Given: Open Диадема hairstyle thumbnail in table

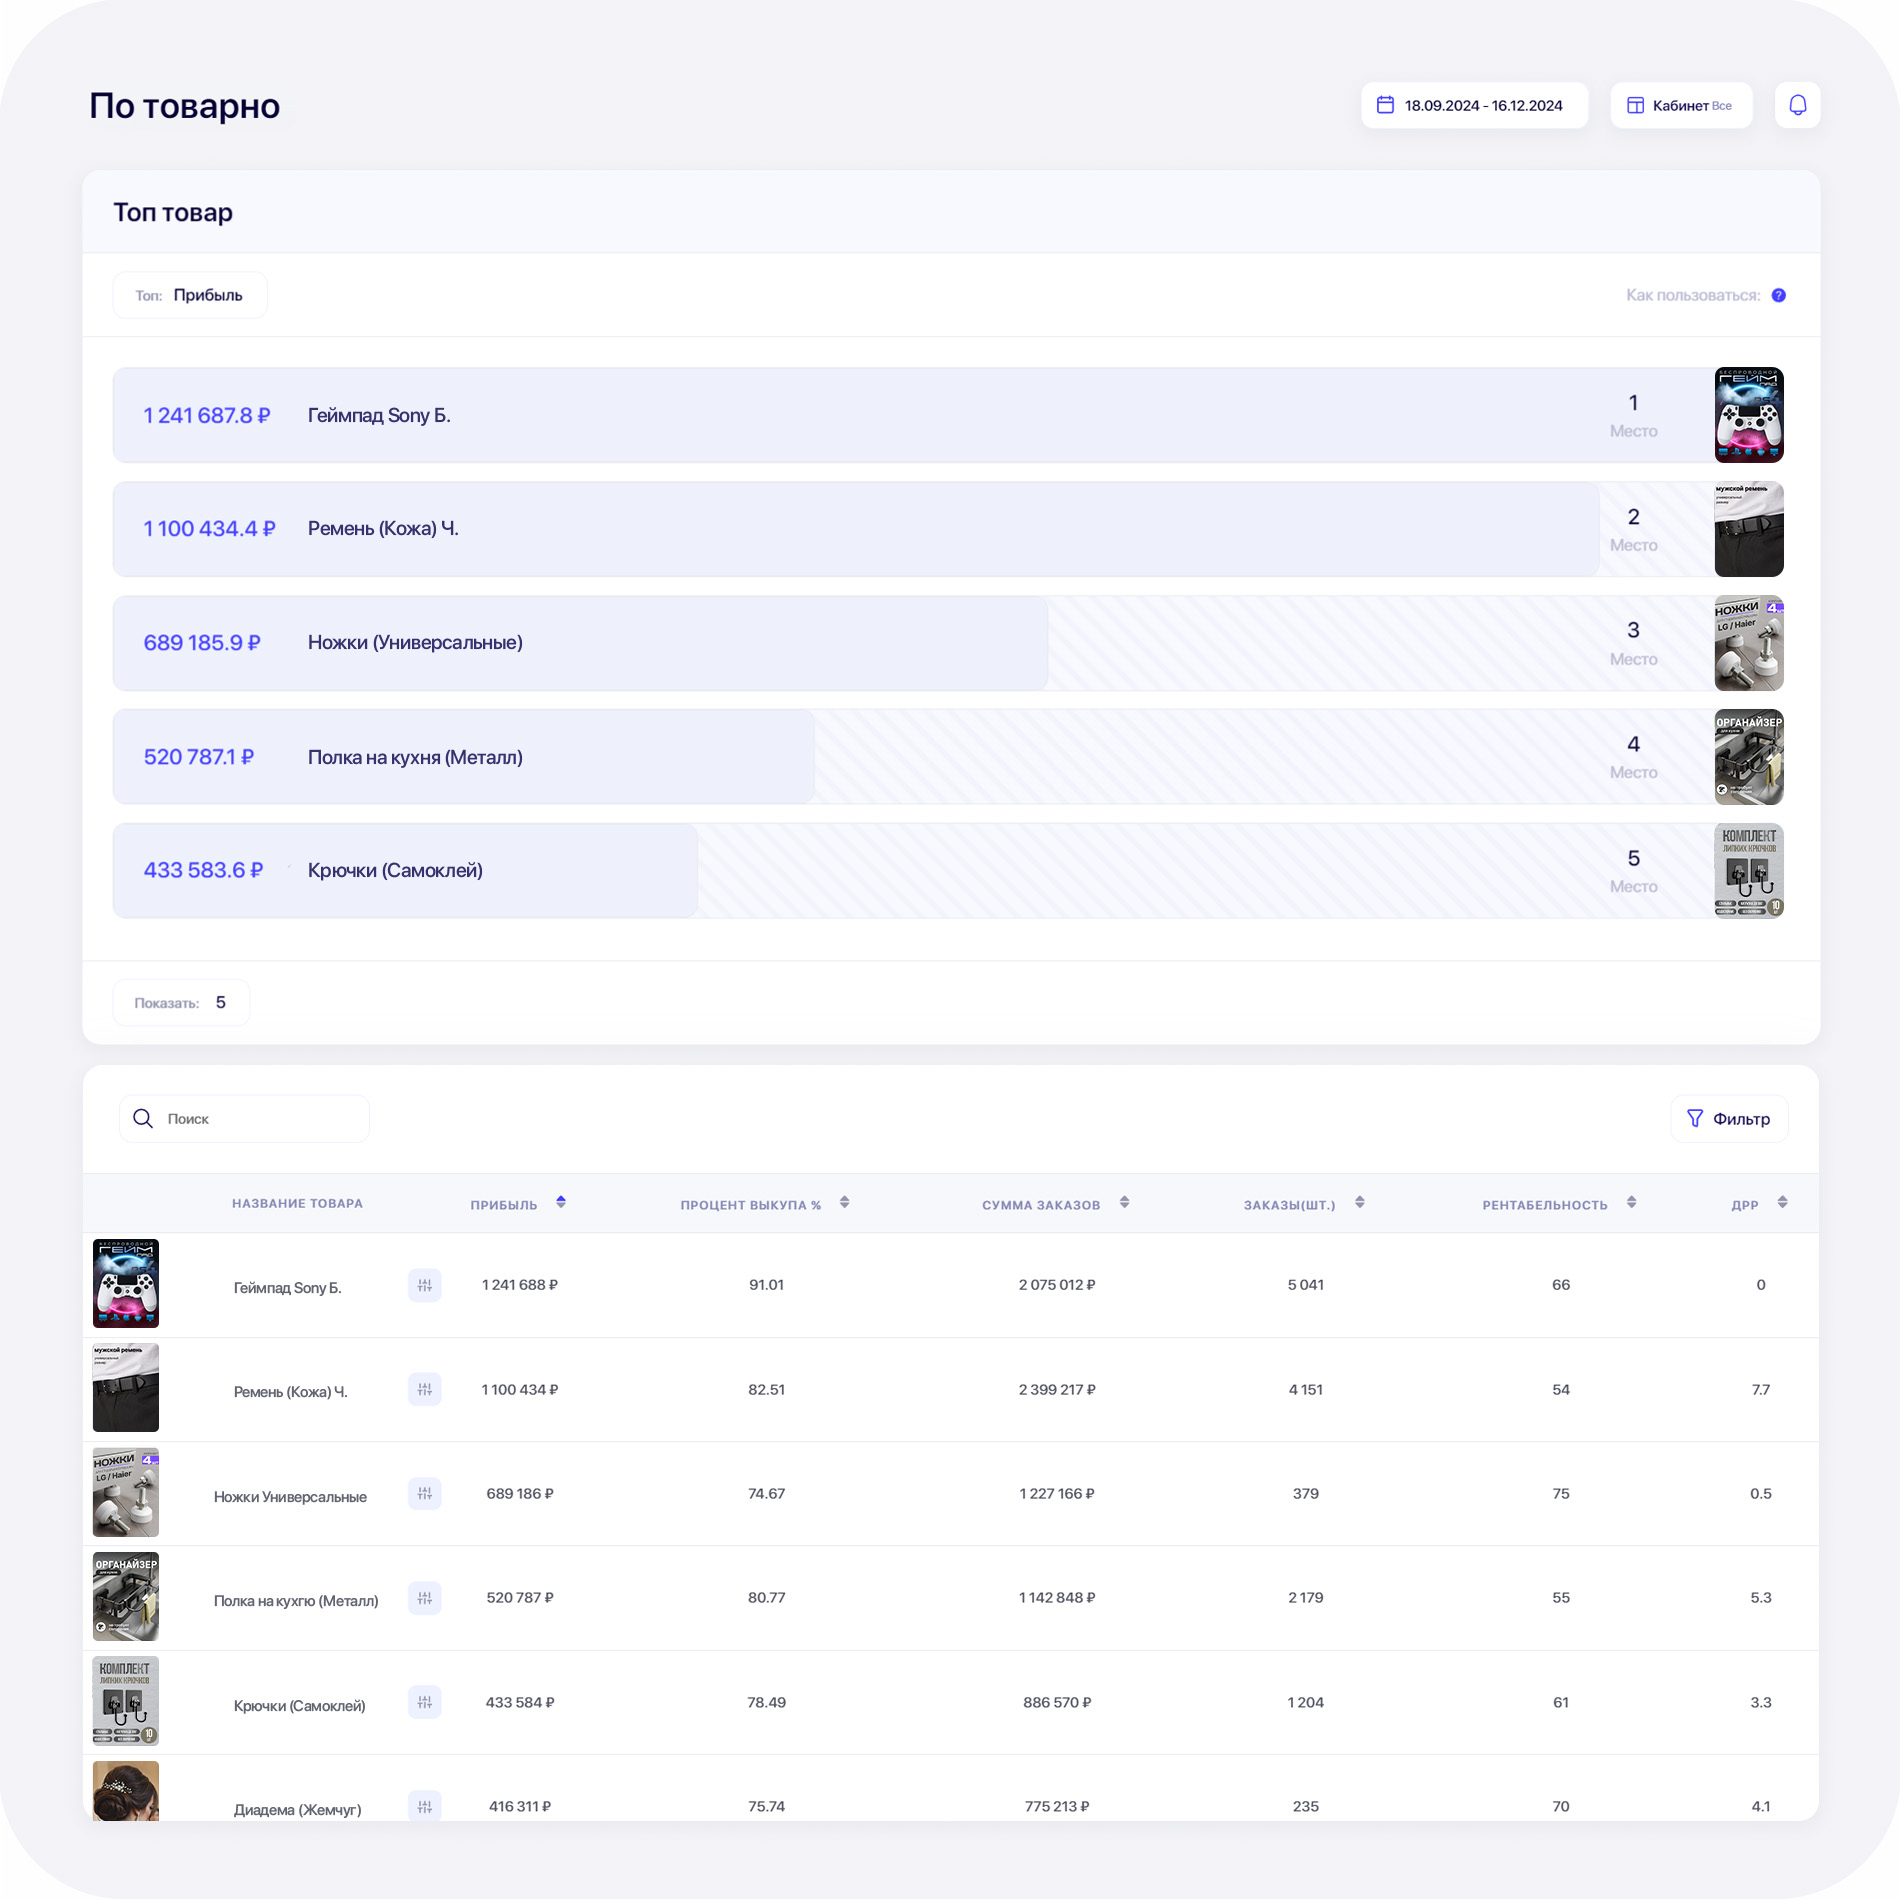Looking at the screenshot, I should [126, 1791].
